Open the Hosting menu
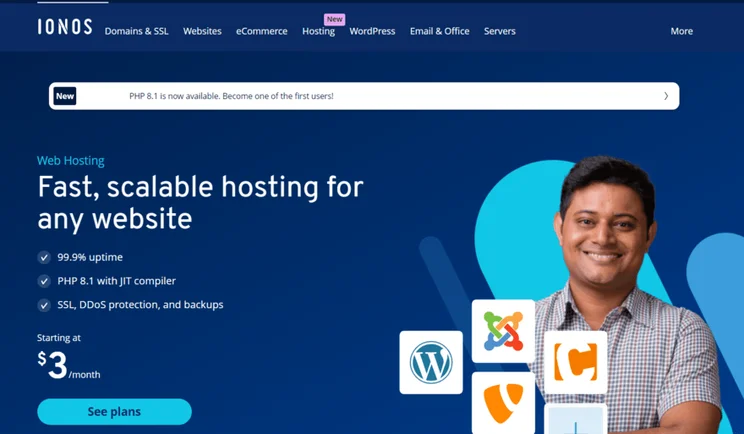The image size is (744, 434). (318, 31)
